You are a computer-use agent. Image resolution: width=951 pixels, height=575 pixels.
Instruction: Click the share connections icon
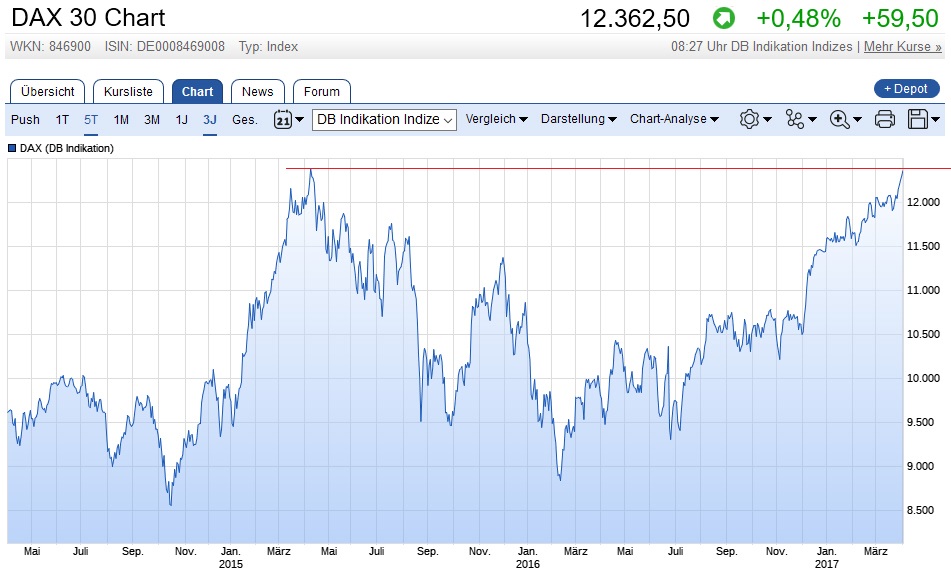pyautogui.click(x=796, y=120)
